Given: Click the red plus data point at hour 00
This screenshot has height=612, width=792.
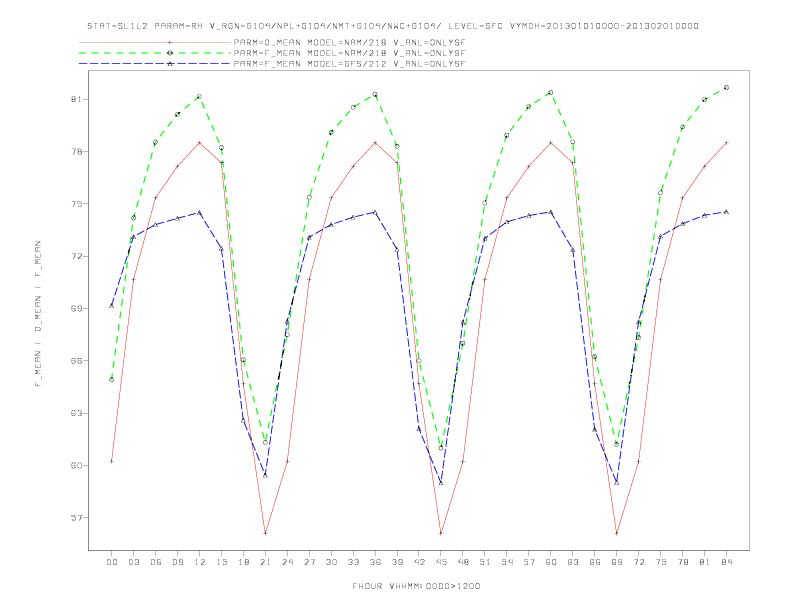Looking at the screenshot, I should pyautogui.click(x=112, y=461).
